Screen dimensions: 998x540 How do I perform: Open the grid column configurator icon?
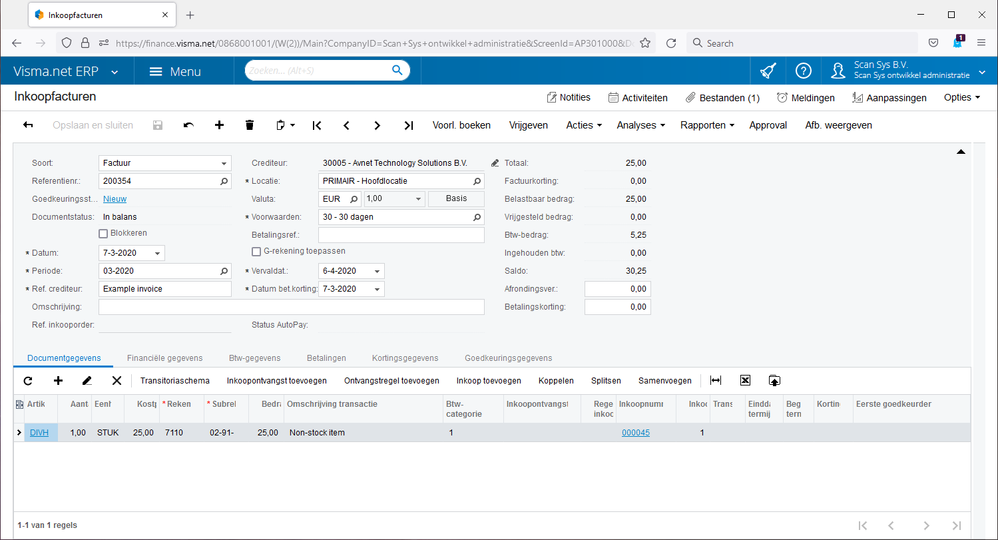[20, 404]
